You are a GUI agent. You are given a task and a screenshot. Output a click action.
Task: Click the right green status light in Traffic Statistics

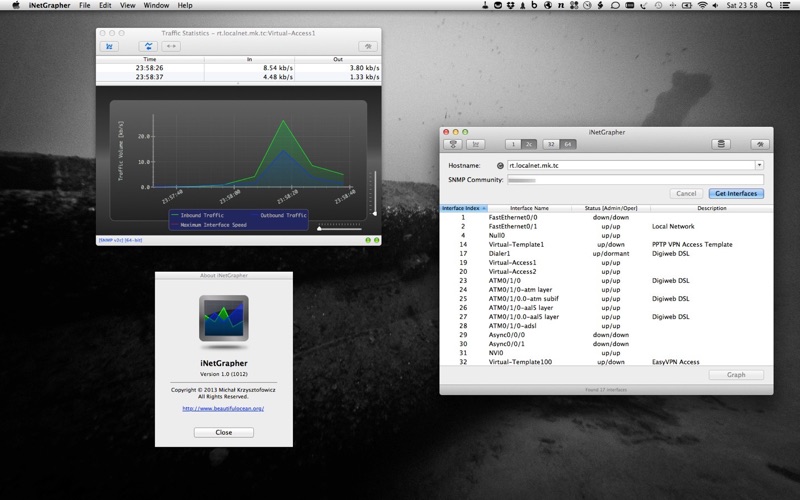(x=377, y=240)
